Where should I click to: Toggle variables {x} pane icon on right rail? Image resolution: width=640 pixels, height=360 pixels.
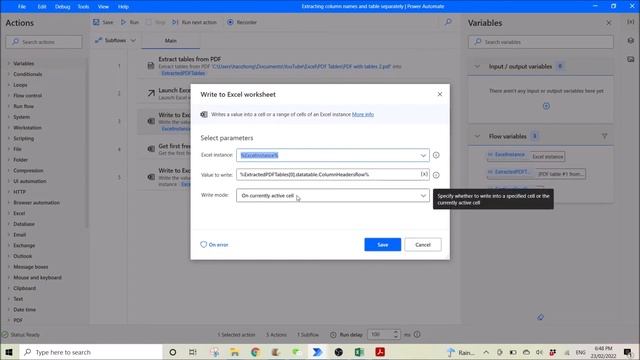click(x=631, y=22)
